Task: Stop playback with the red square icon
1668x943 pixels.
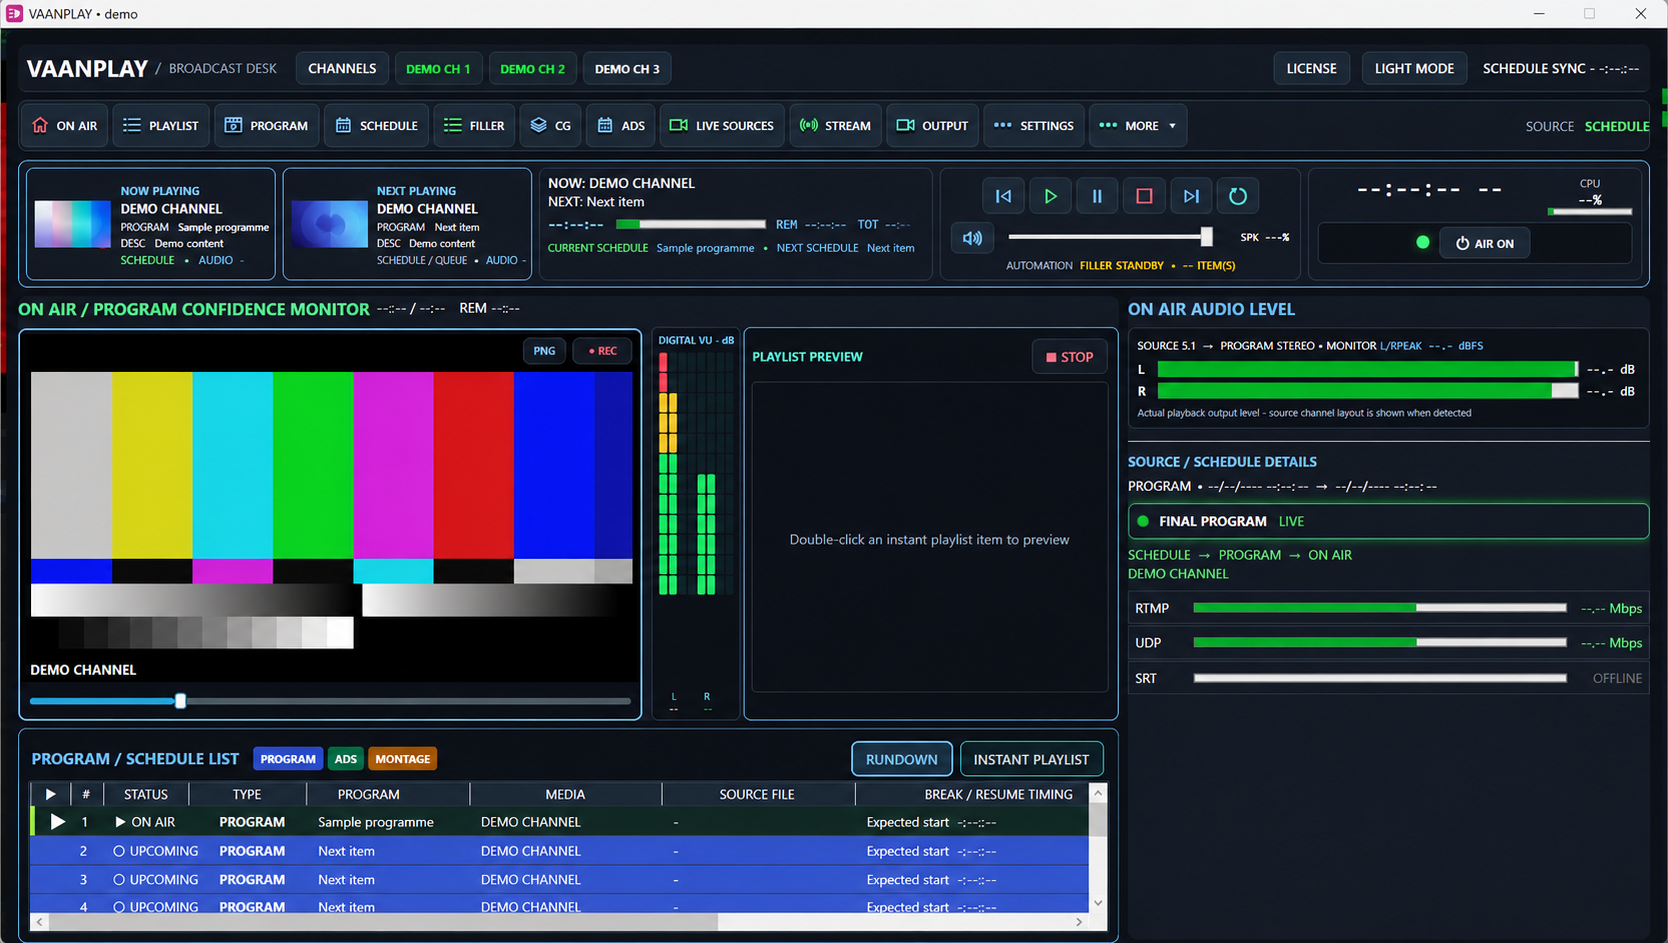Action: pyautogui.click(x=1144, y=196)
